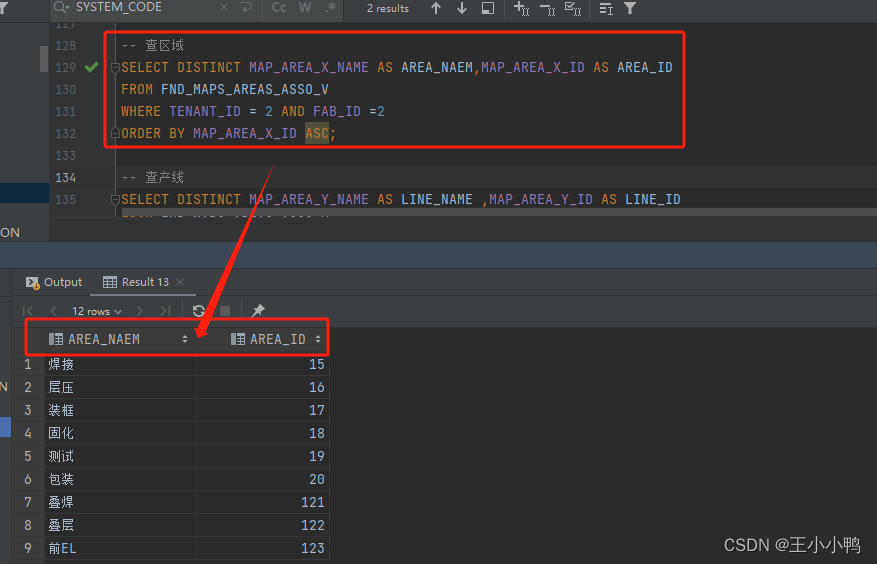Open the search filter funnel icon
The image size is (877, 564).
click(630, 8)
